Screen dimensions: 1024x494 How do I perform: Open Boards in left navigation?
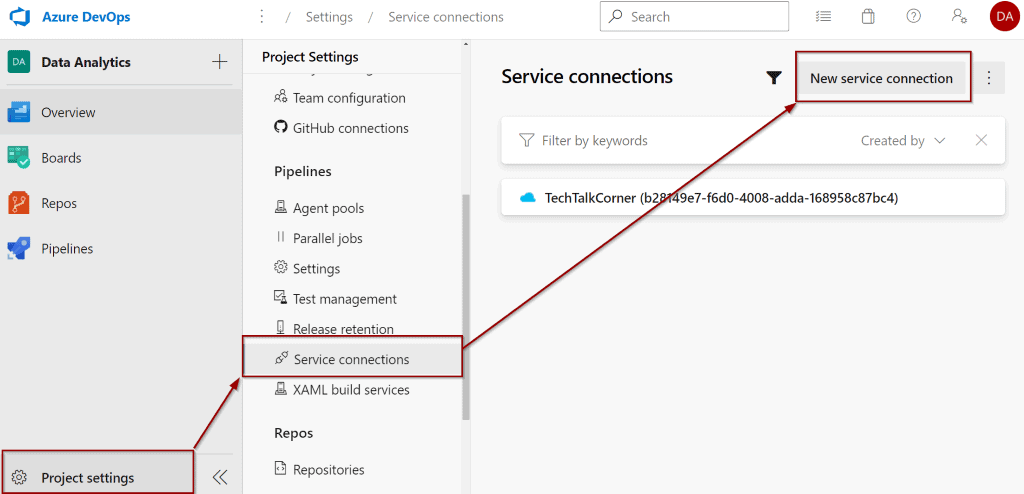tap(121, 158)
